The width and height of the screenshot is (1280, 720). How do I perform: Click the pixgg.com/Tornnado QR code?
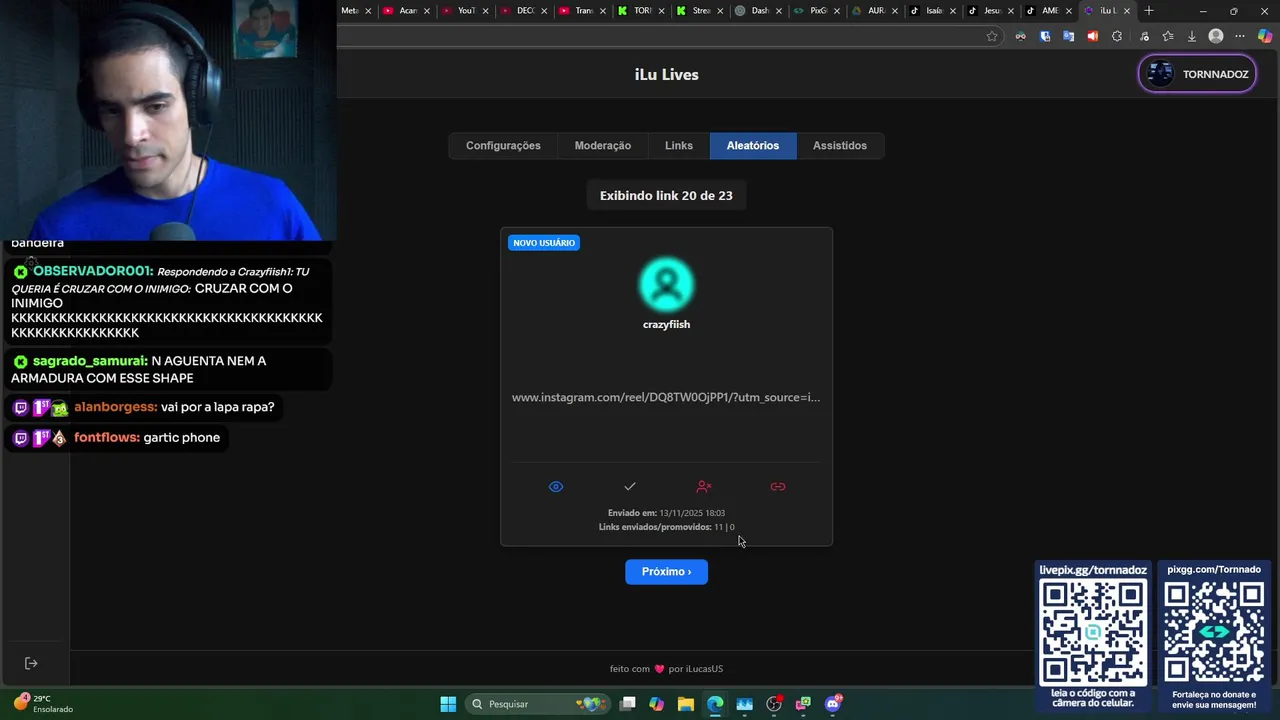(1214, 633)
